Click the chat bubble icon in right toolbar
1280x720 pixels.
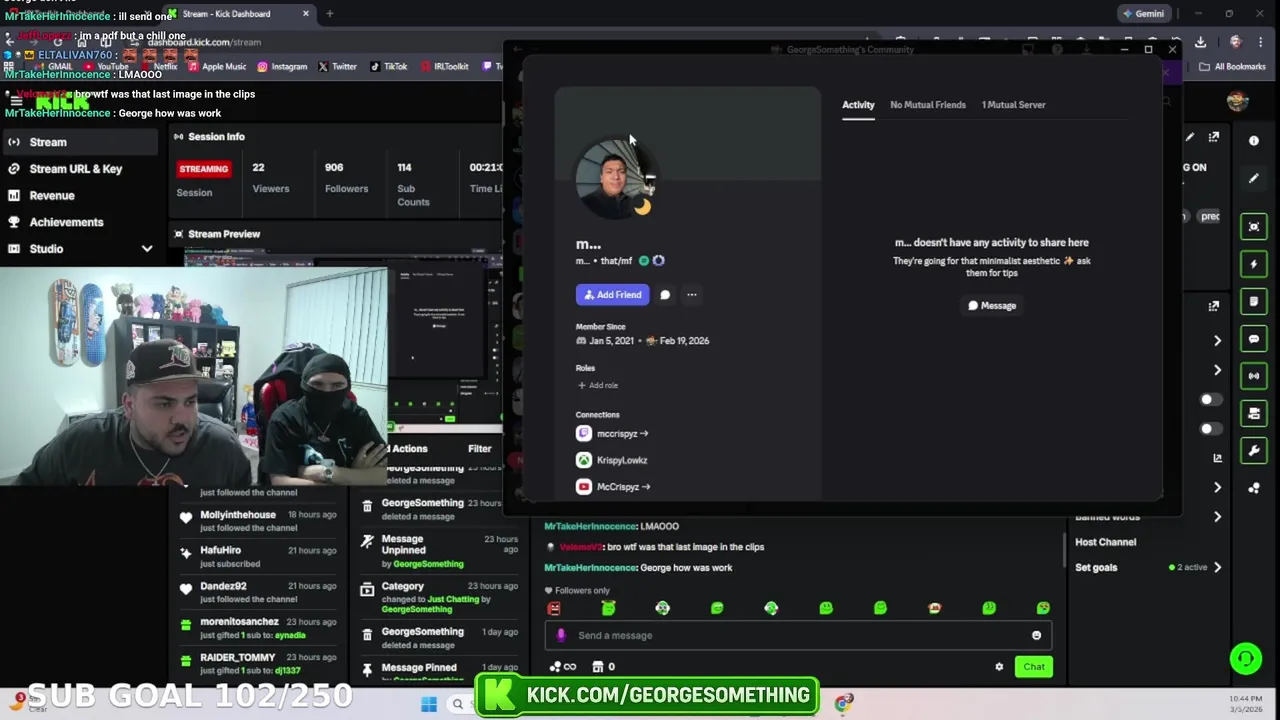pos(1254,339)
